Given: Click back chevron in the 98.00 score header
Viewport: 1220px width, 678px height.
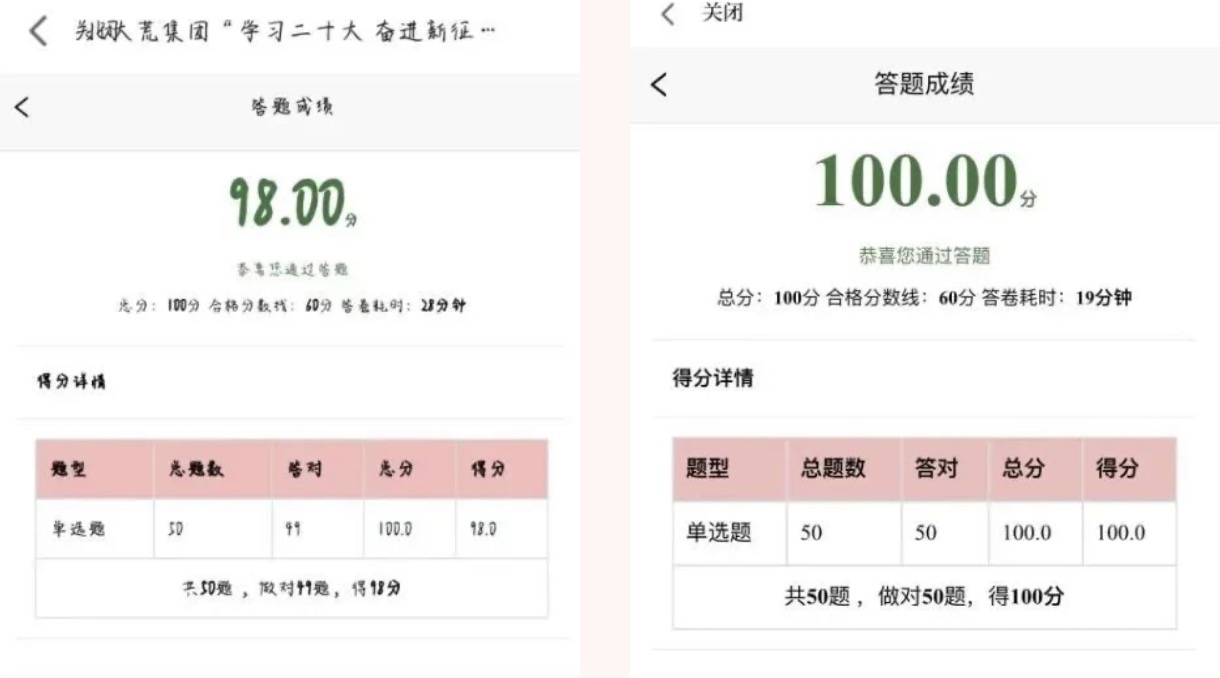Looking at the screenshot, I should point(22,107).
